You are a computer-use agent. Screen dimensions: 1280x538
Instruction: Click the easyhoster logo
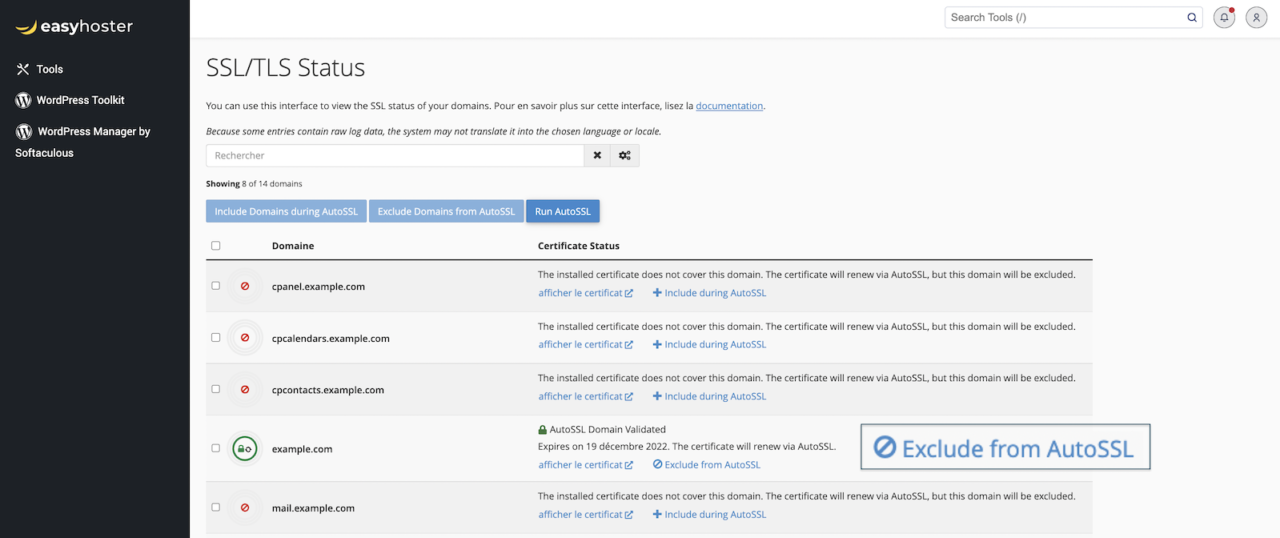click(x=74, y=27)
